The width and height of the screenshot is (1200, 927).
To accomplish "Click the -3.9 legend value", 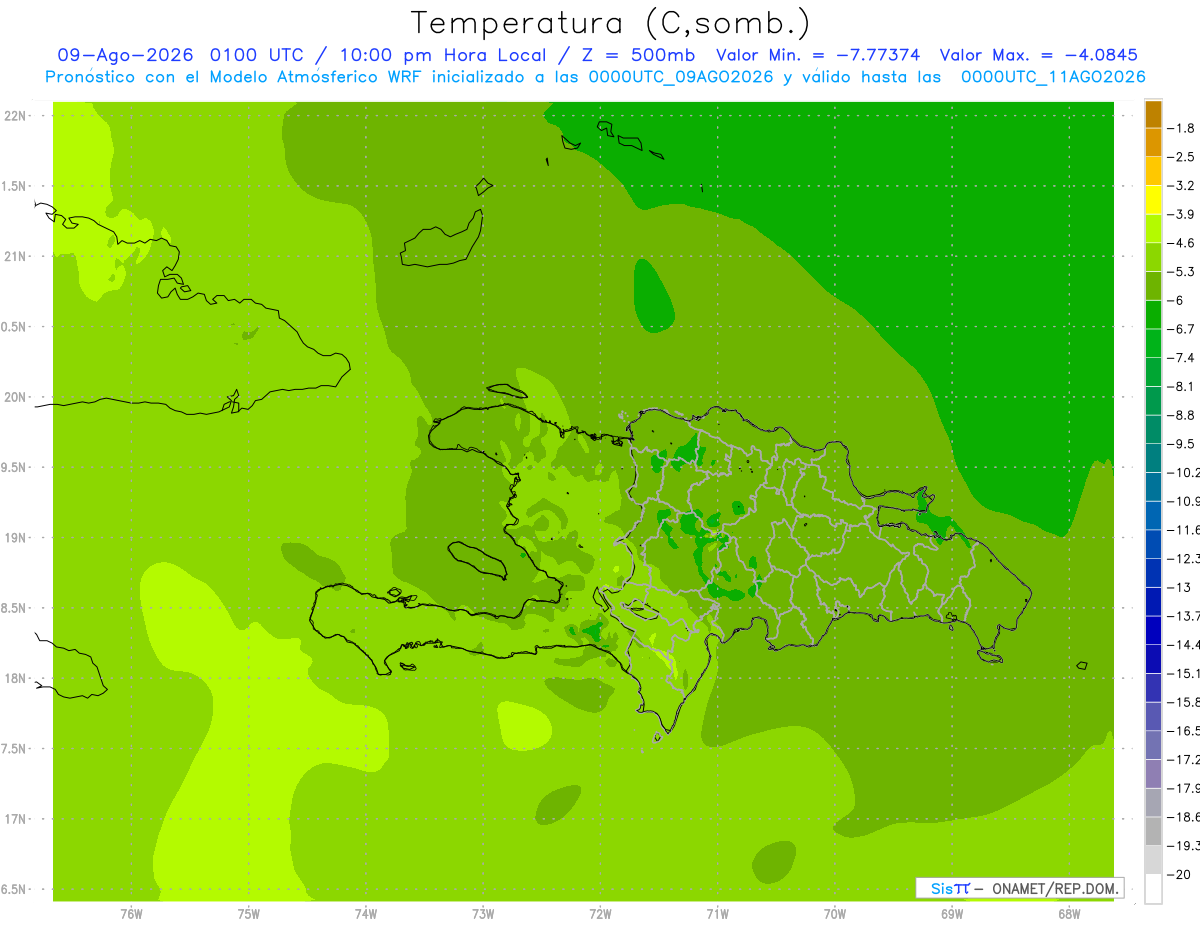I will [1180, 215].
